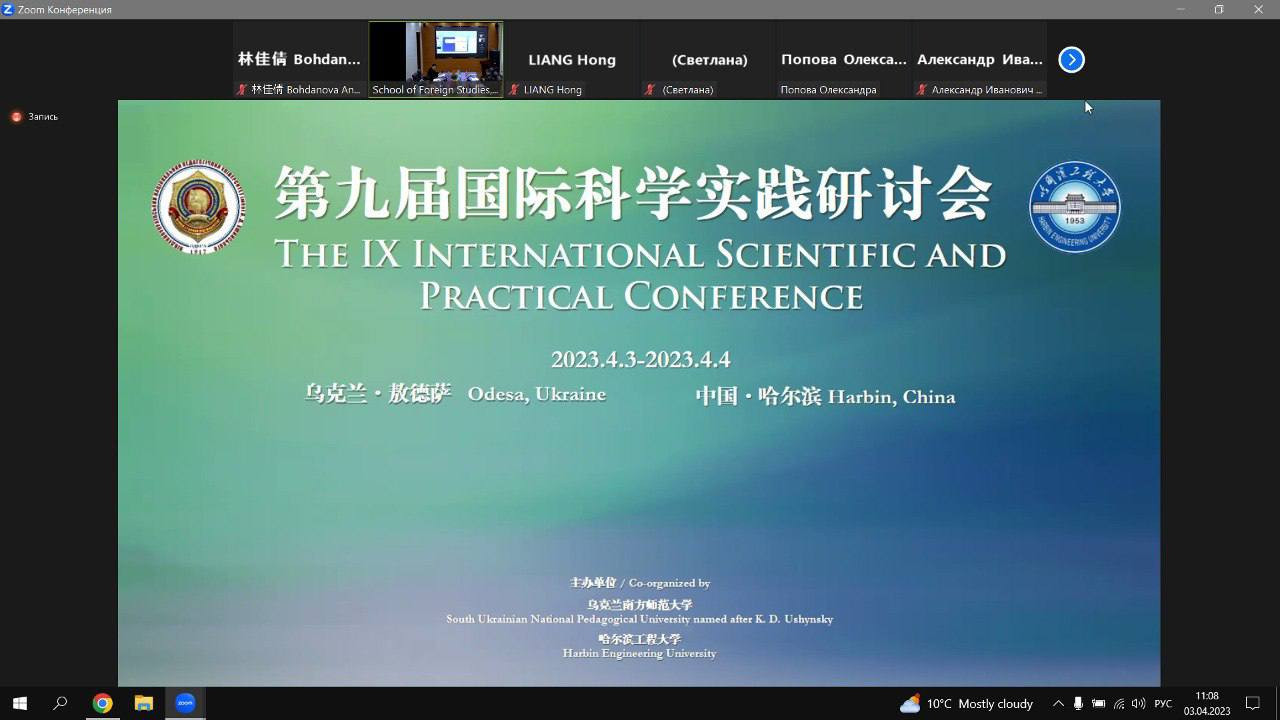Click the microphone icon in the system tray
Image resolution: width=1280 pixels, height=720 pixels.
tap(1078, 704)
